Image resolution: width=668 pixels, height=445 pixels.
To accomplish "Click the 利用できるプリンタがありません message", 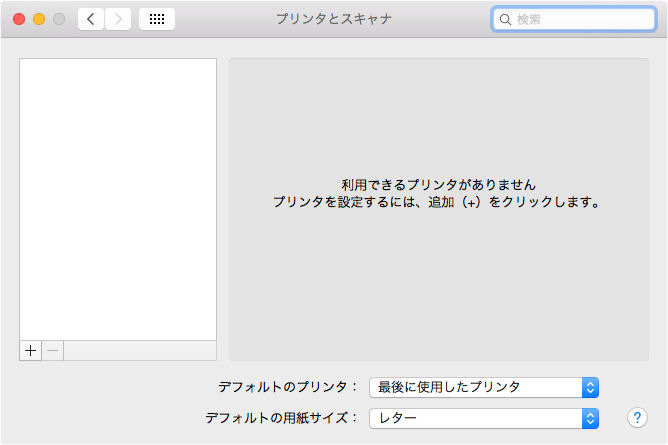I will point(438,185).
